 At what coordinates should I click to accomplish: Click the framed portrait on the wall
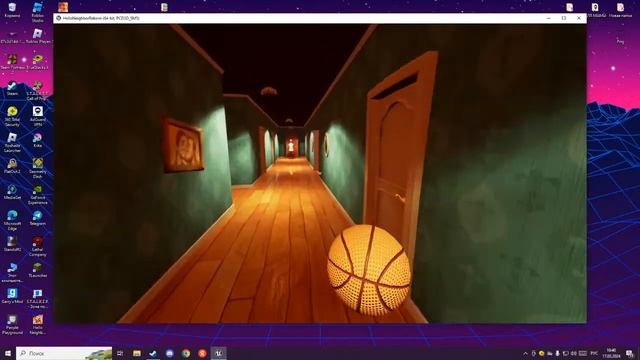point(183,146)
